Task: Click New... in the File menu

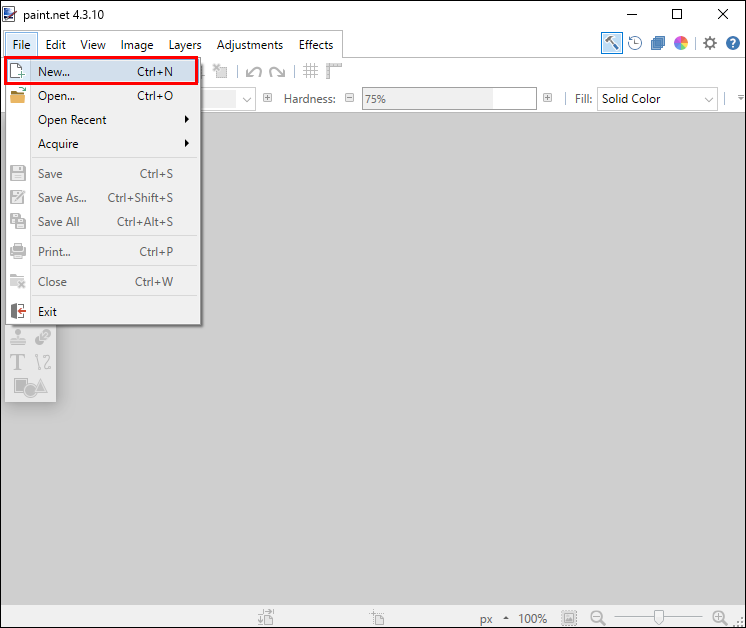Action: click(x=101, y=71)
